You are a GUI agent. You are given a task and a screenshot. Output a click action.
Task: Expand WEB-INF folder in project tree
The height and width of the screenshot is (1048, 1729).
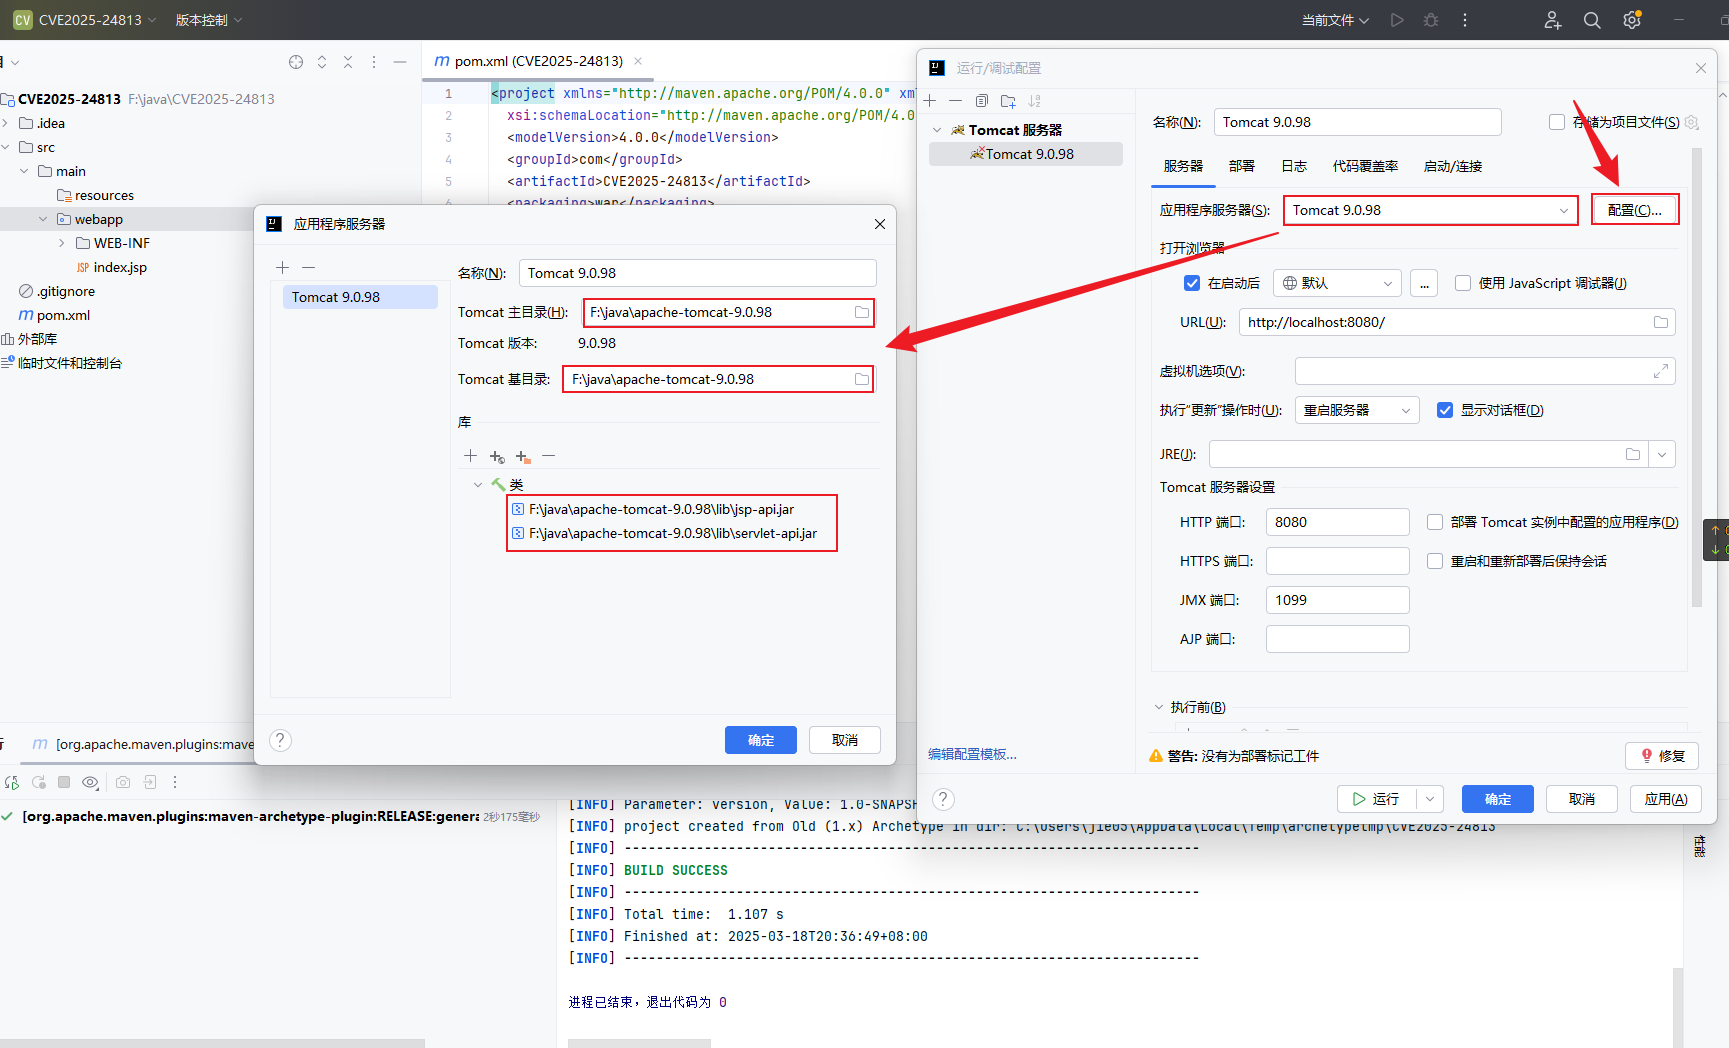(x=62, y=243)
